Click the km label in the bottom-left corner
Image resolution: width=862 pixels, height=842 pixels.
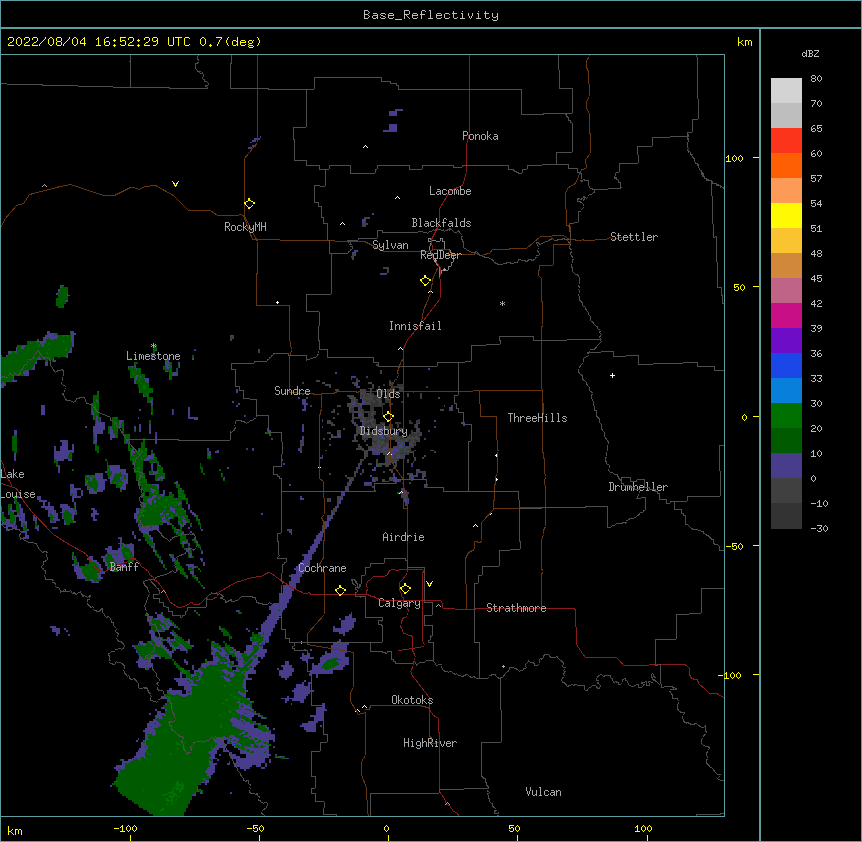pos(15,831)
